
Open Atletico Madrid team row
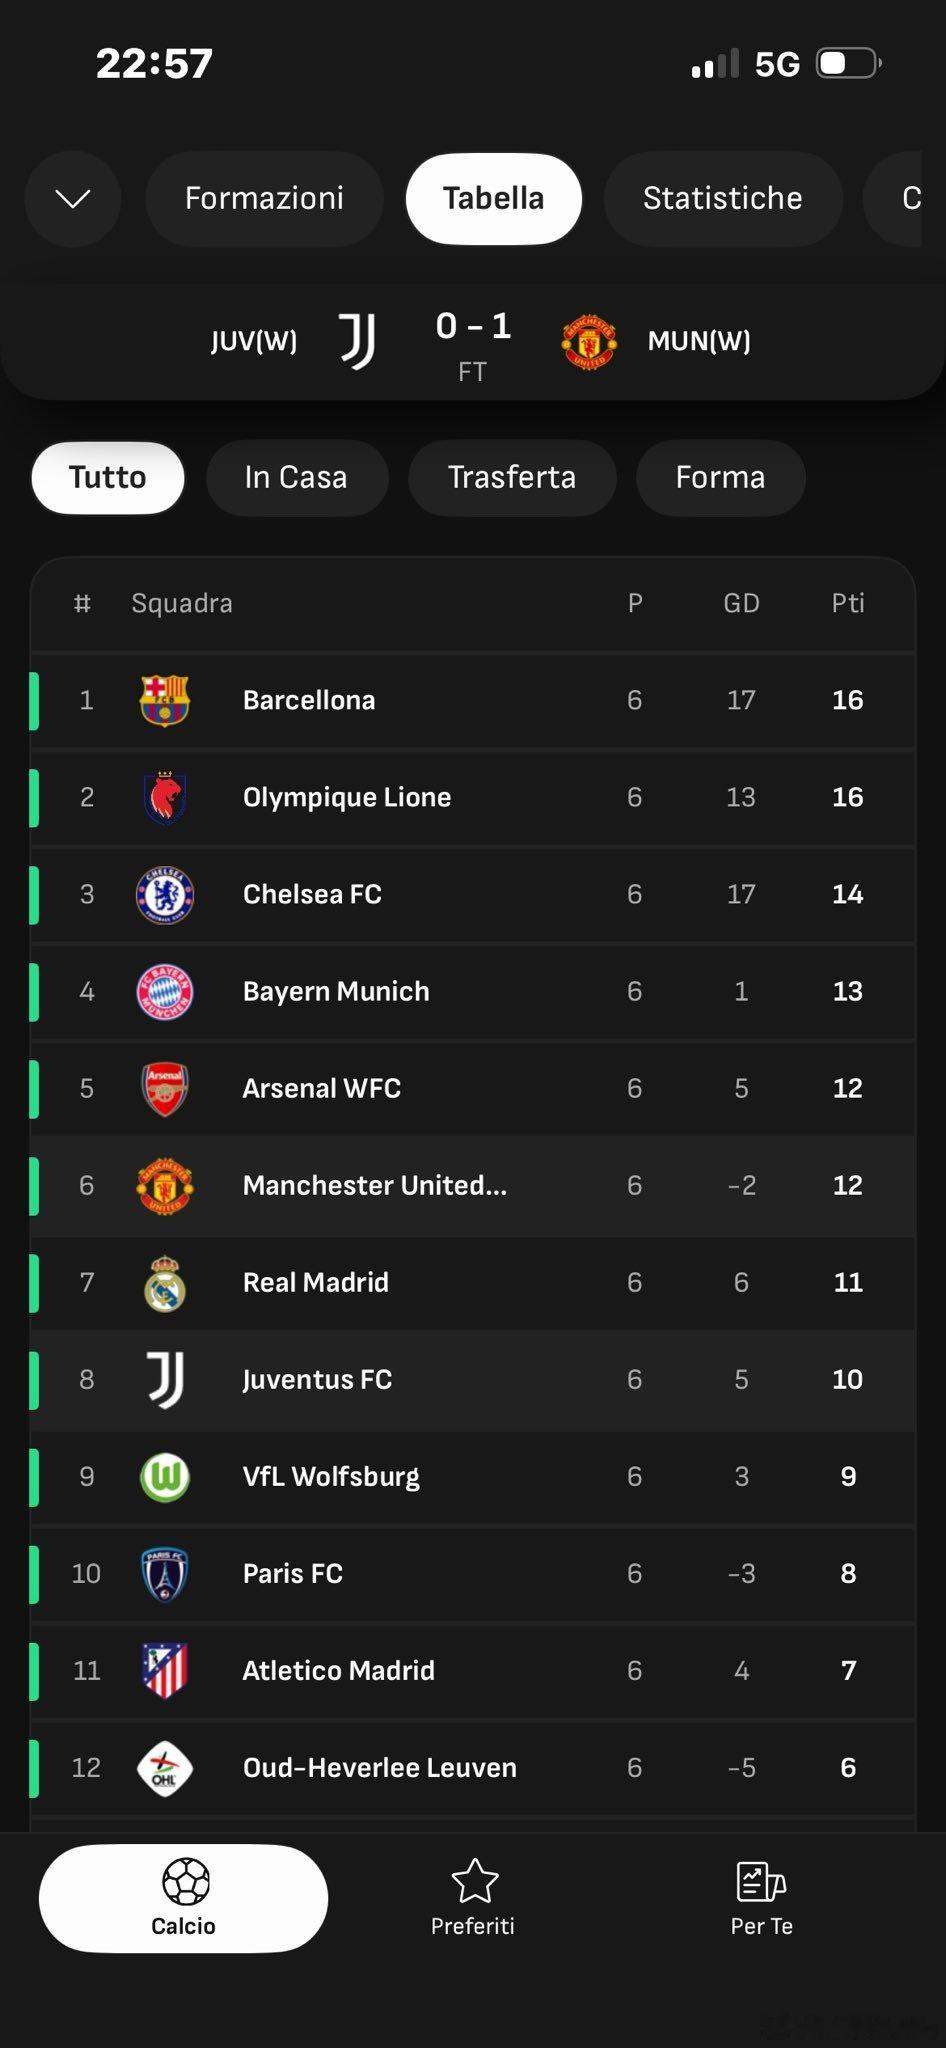[338, 1670]
